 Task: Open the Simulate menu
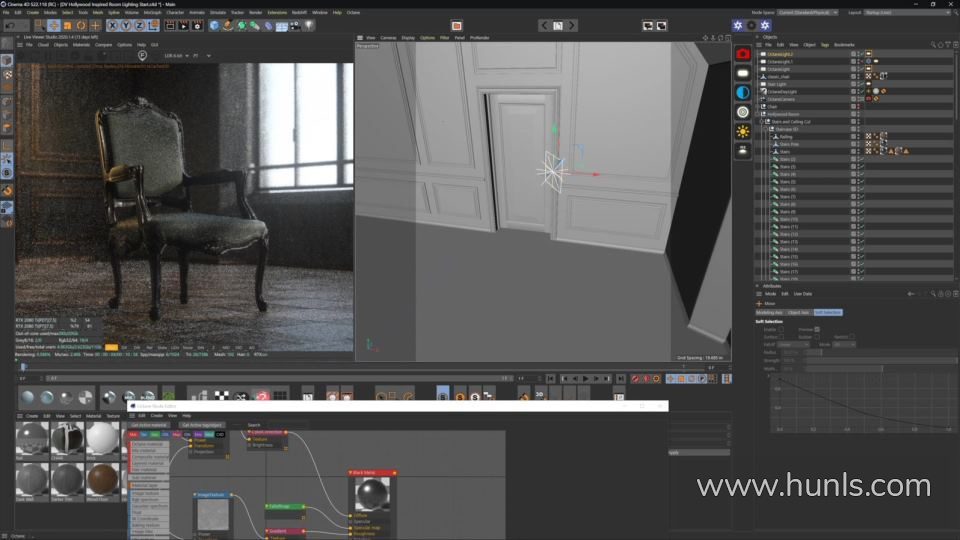[217, 12]
